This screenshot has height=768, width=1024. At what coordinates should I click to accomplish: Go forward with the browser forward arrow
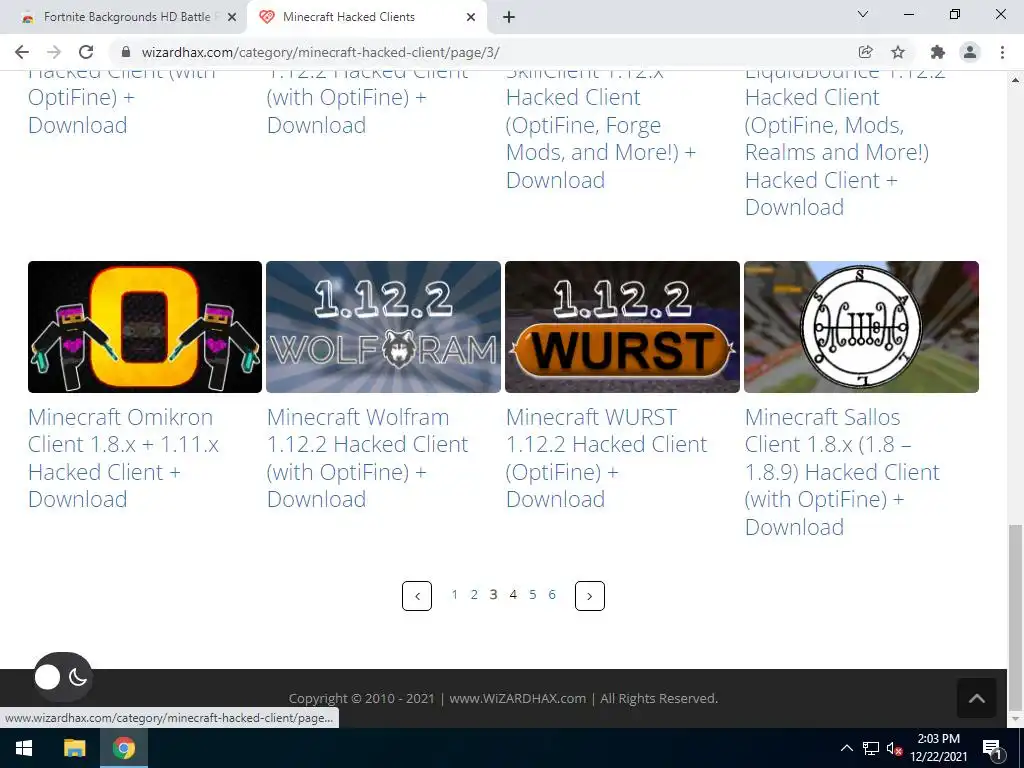(54, 52)
